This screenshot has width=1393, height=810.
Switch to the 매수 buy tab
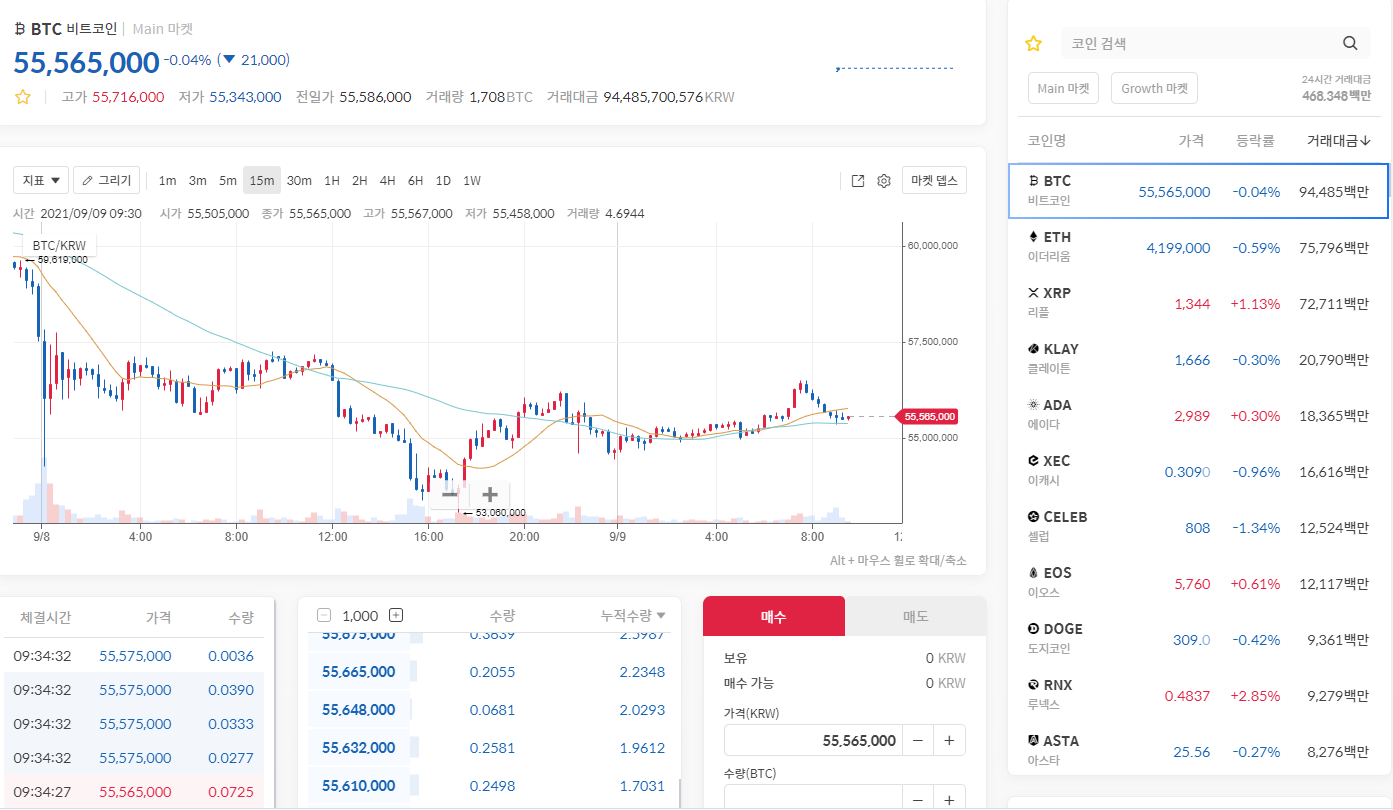pyautogui.click(x=774, y=616)
